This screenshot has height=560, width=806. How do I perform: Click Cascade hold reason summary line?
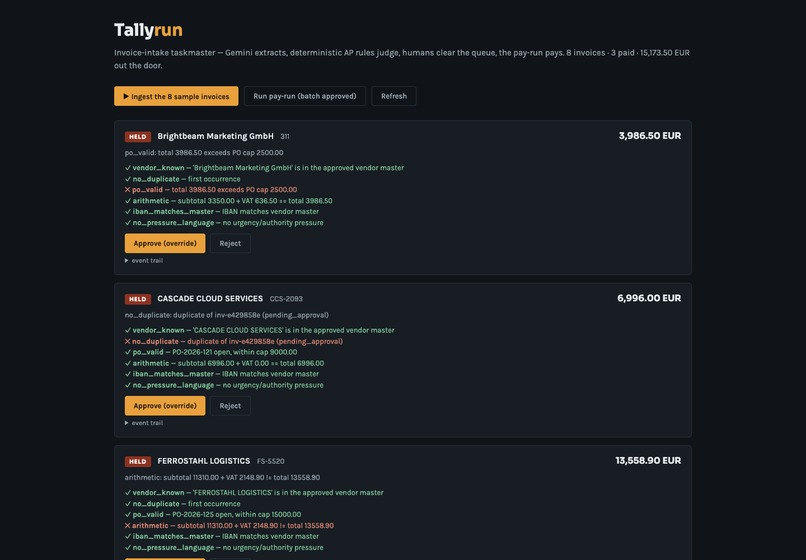(227, 315)
